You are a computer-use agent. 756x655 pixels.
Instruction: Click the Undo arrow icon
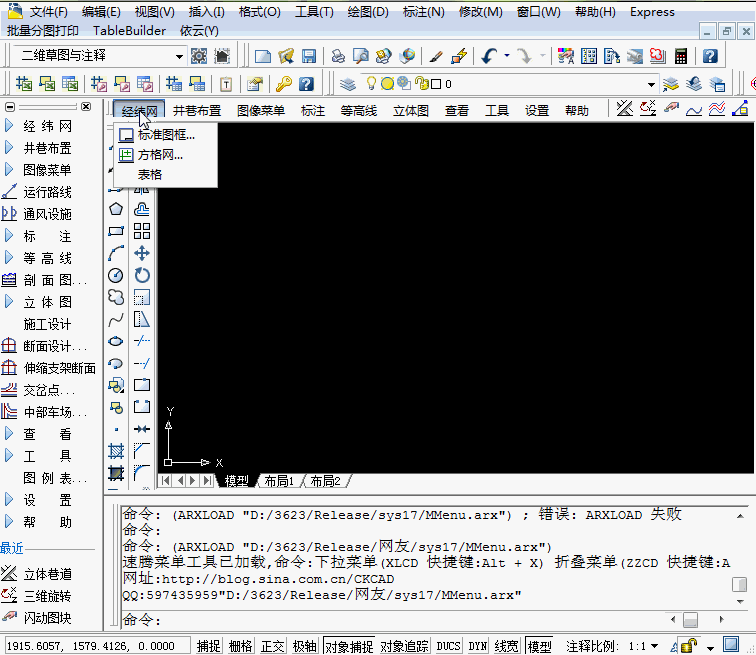(489, 56)
